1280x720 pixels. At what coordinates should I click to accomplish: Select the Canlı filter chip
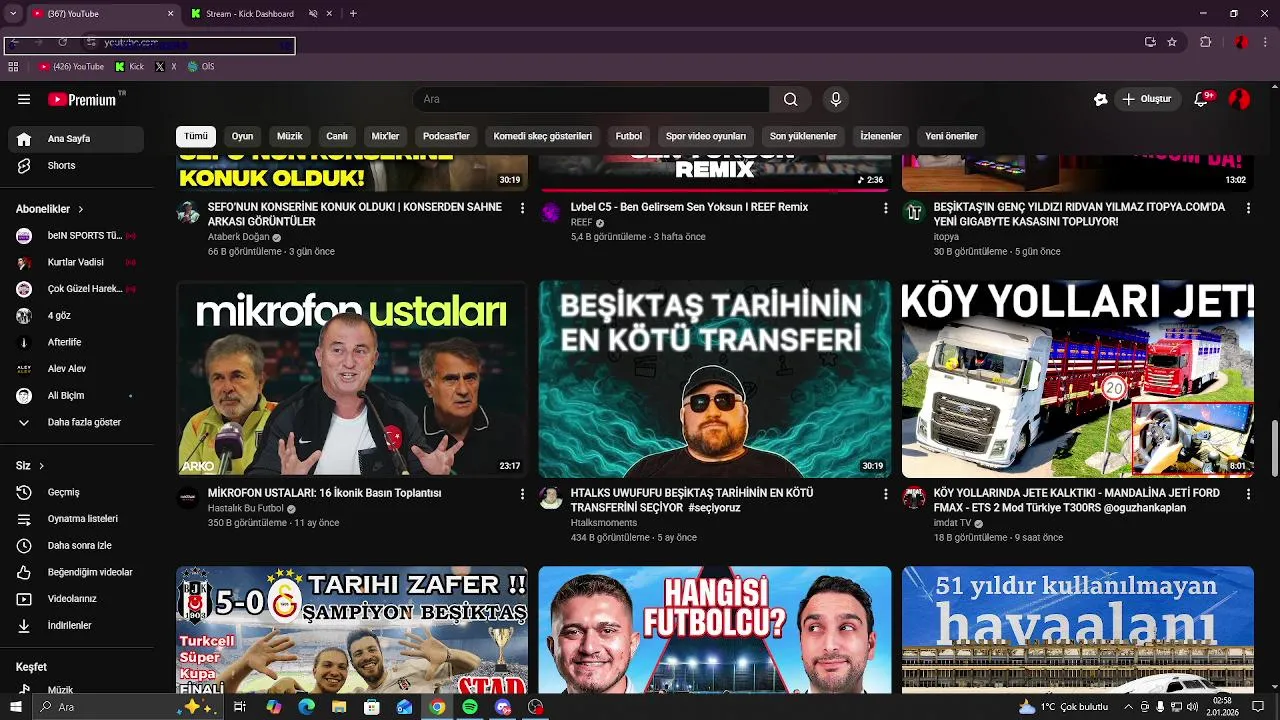coord(337,136)
